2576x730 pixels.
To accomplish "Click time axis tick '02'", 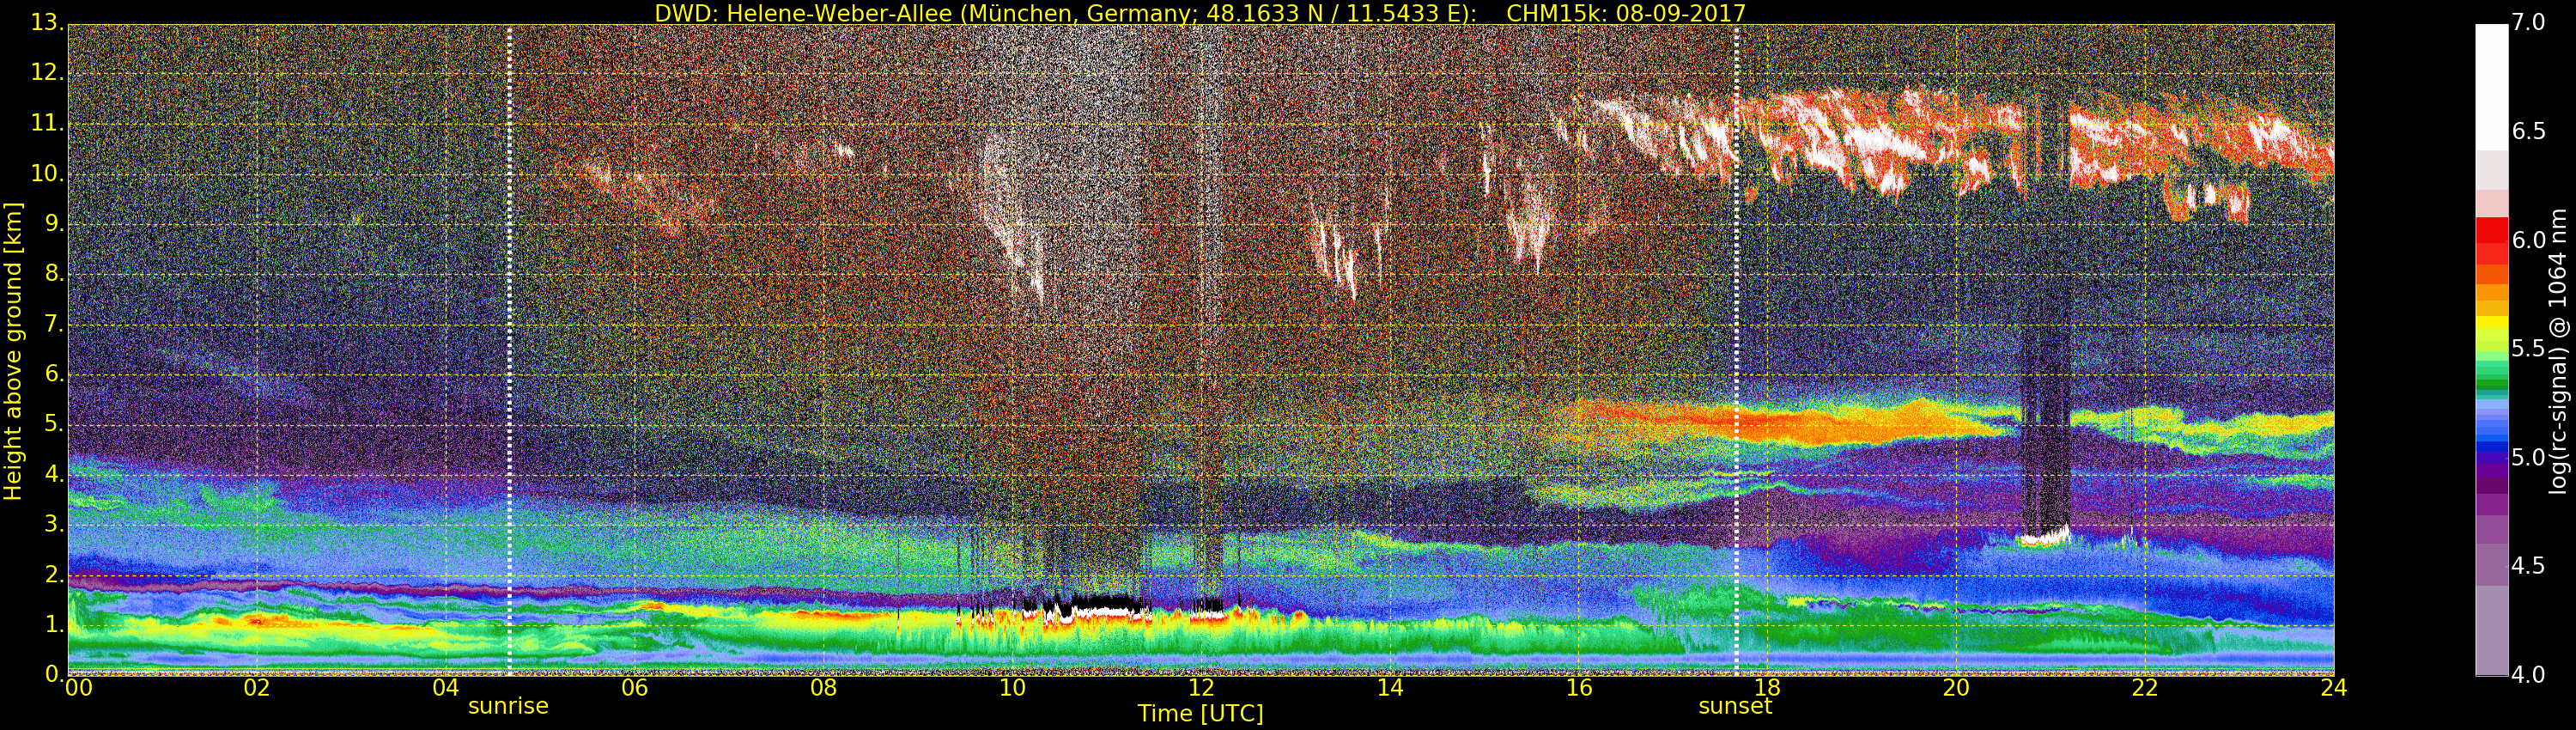I will click(x=257, y=688).
